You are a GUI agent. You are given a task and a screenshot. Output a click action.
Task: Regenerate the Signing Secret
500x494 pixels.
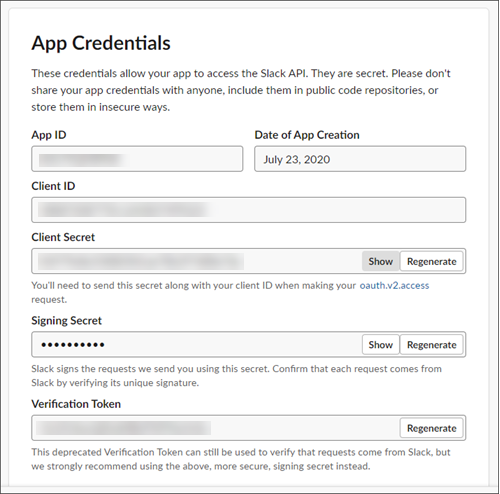pos(431,345)
